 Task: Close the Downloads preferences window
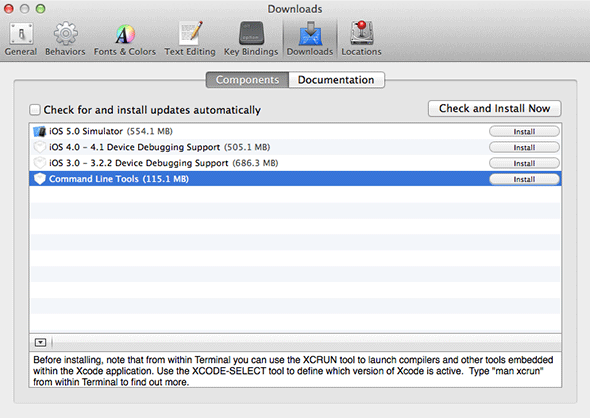tap(9, 8)
